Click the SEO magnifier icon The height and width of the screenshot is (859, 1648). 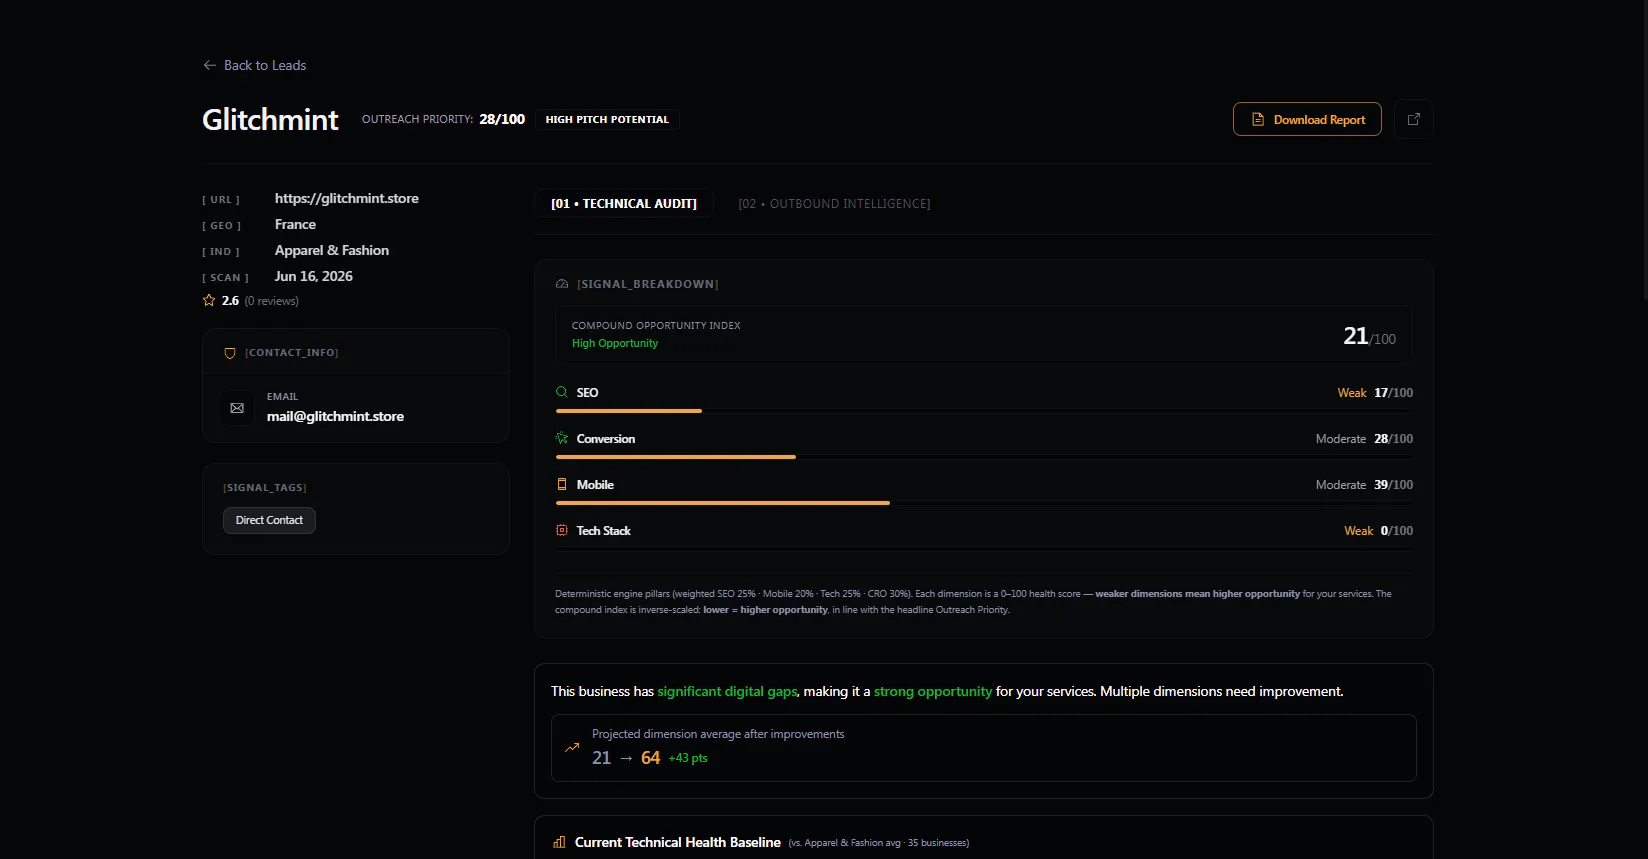coord(562,392)
